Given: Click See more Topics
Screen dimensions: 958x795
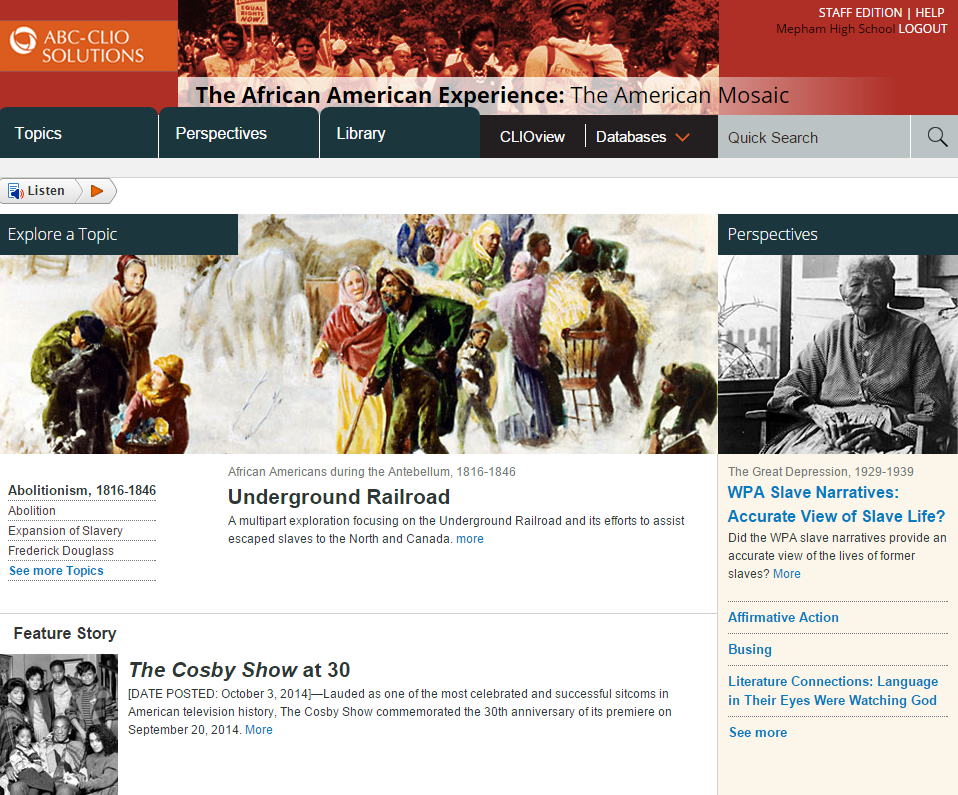Looking at the screenshot, I should click(56, 571).
